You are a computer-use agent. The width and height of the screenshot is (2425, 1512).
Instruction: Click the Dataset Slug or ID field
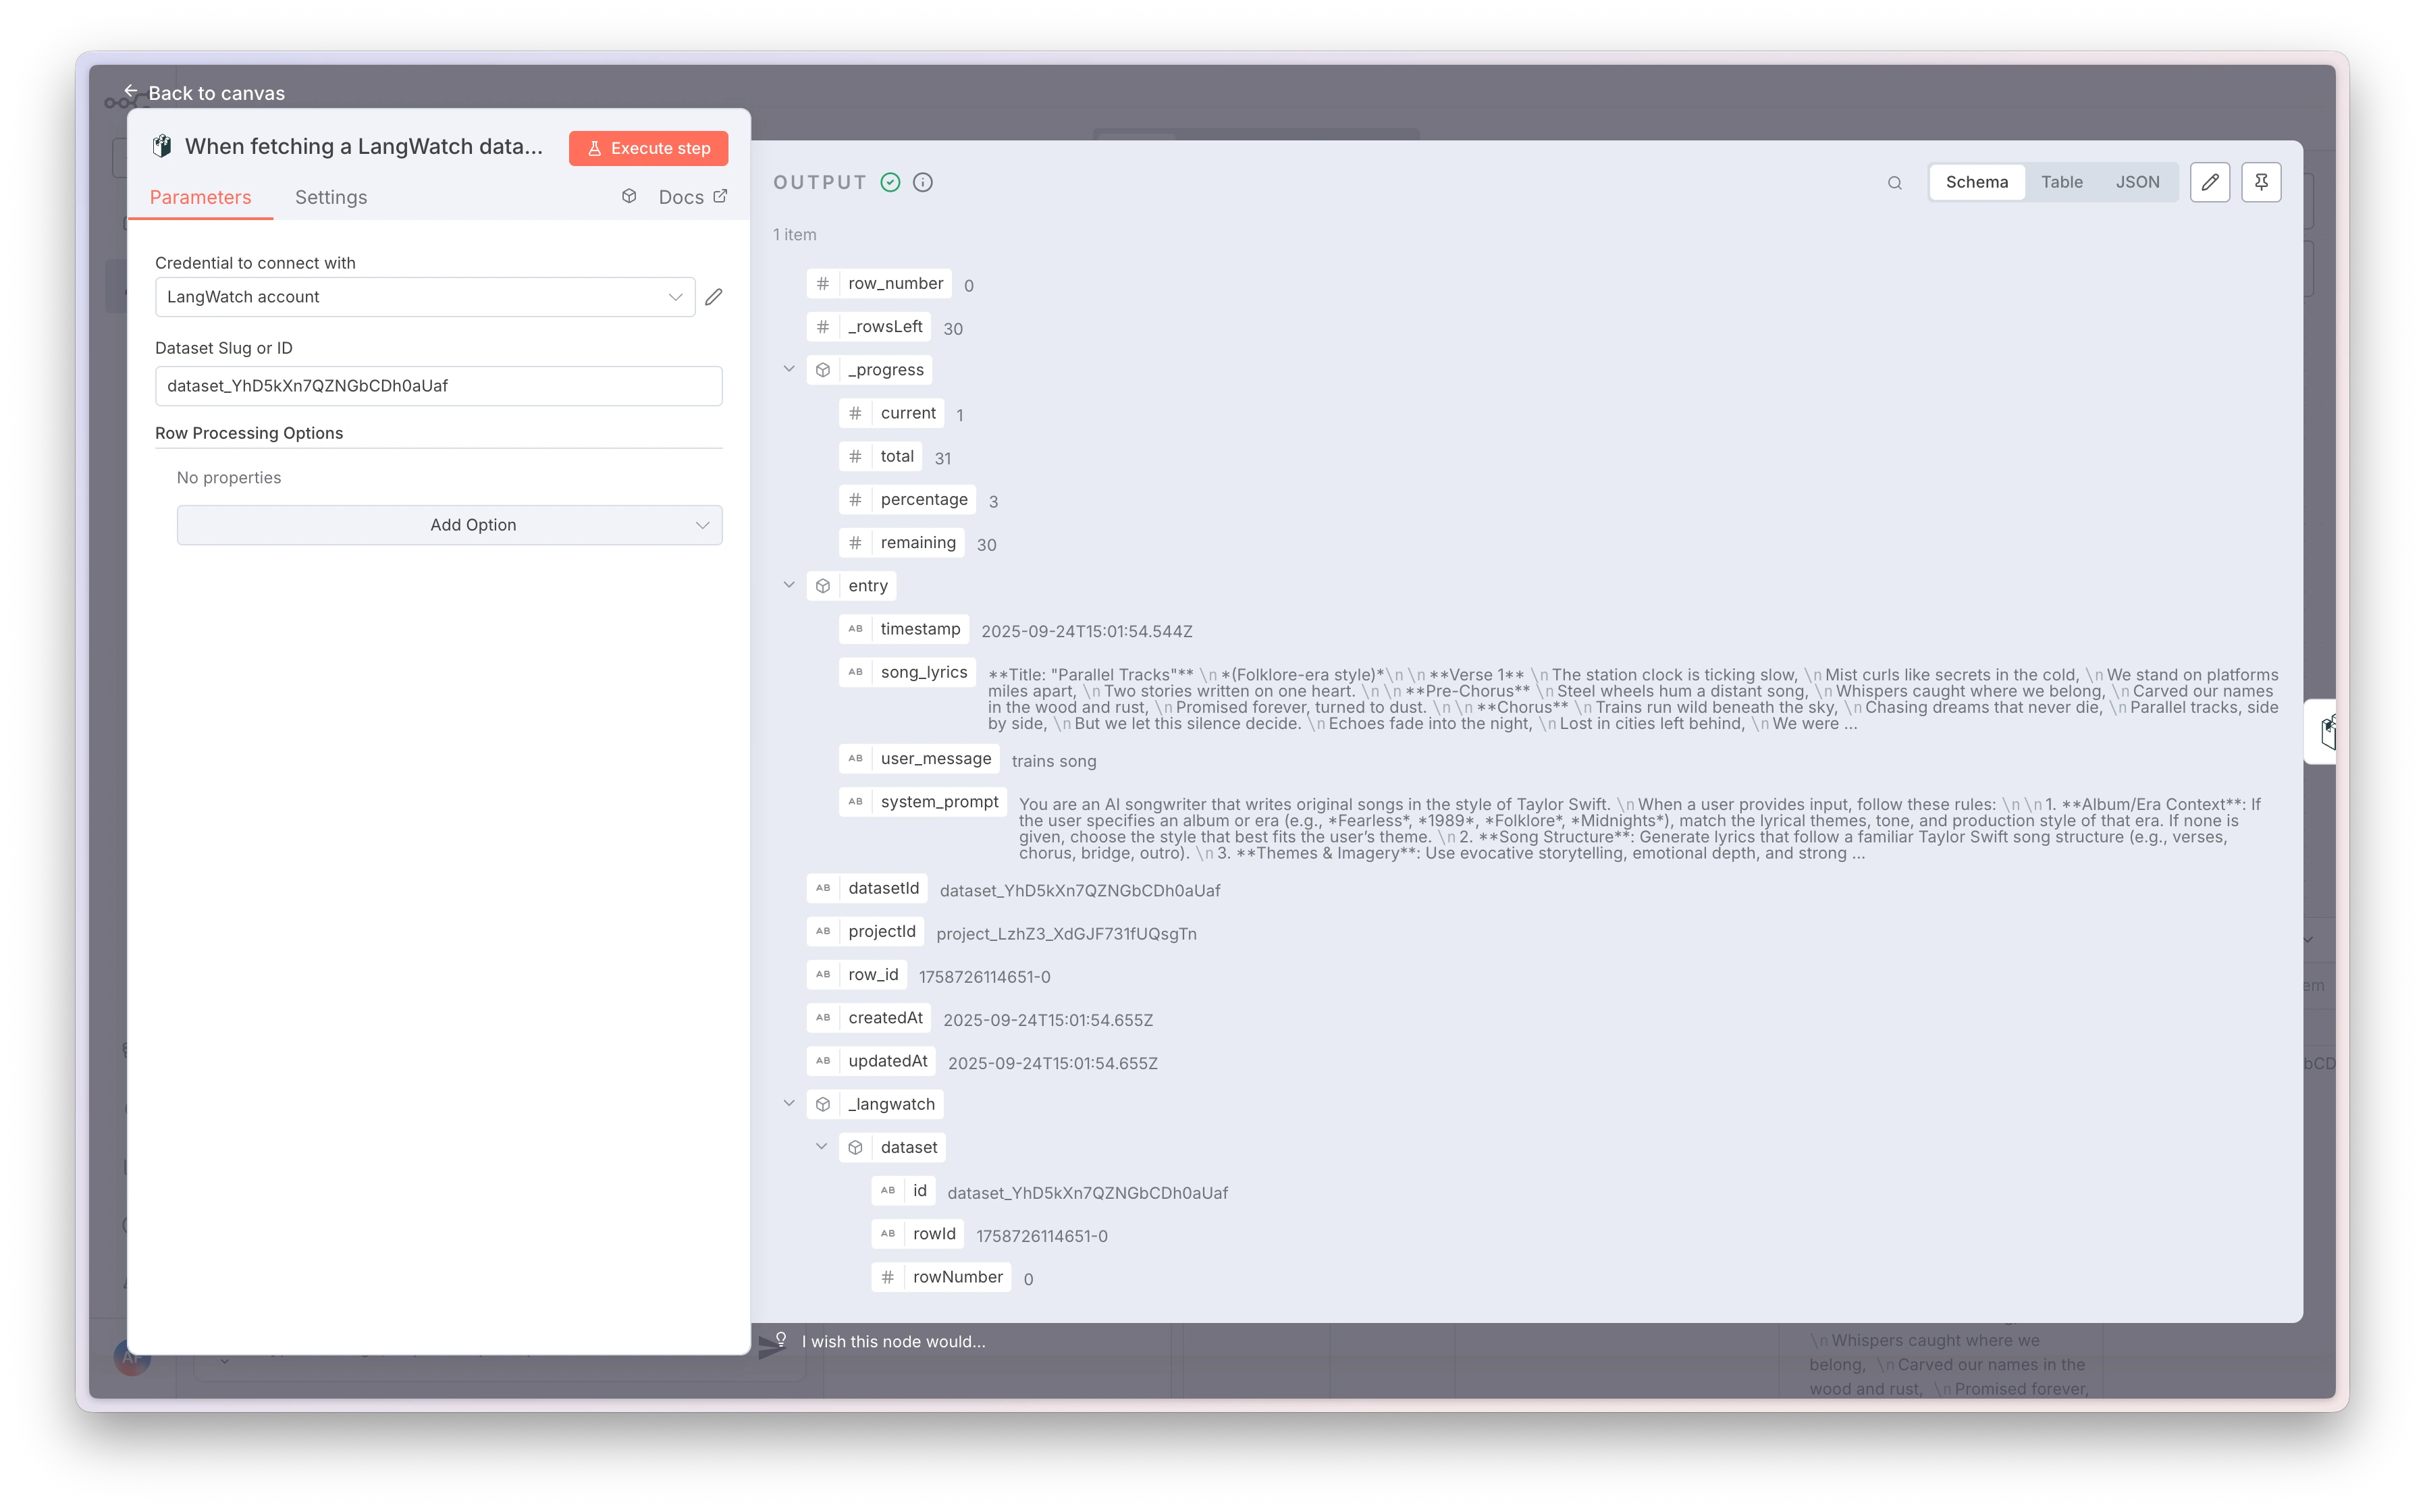[438, 386]
